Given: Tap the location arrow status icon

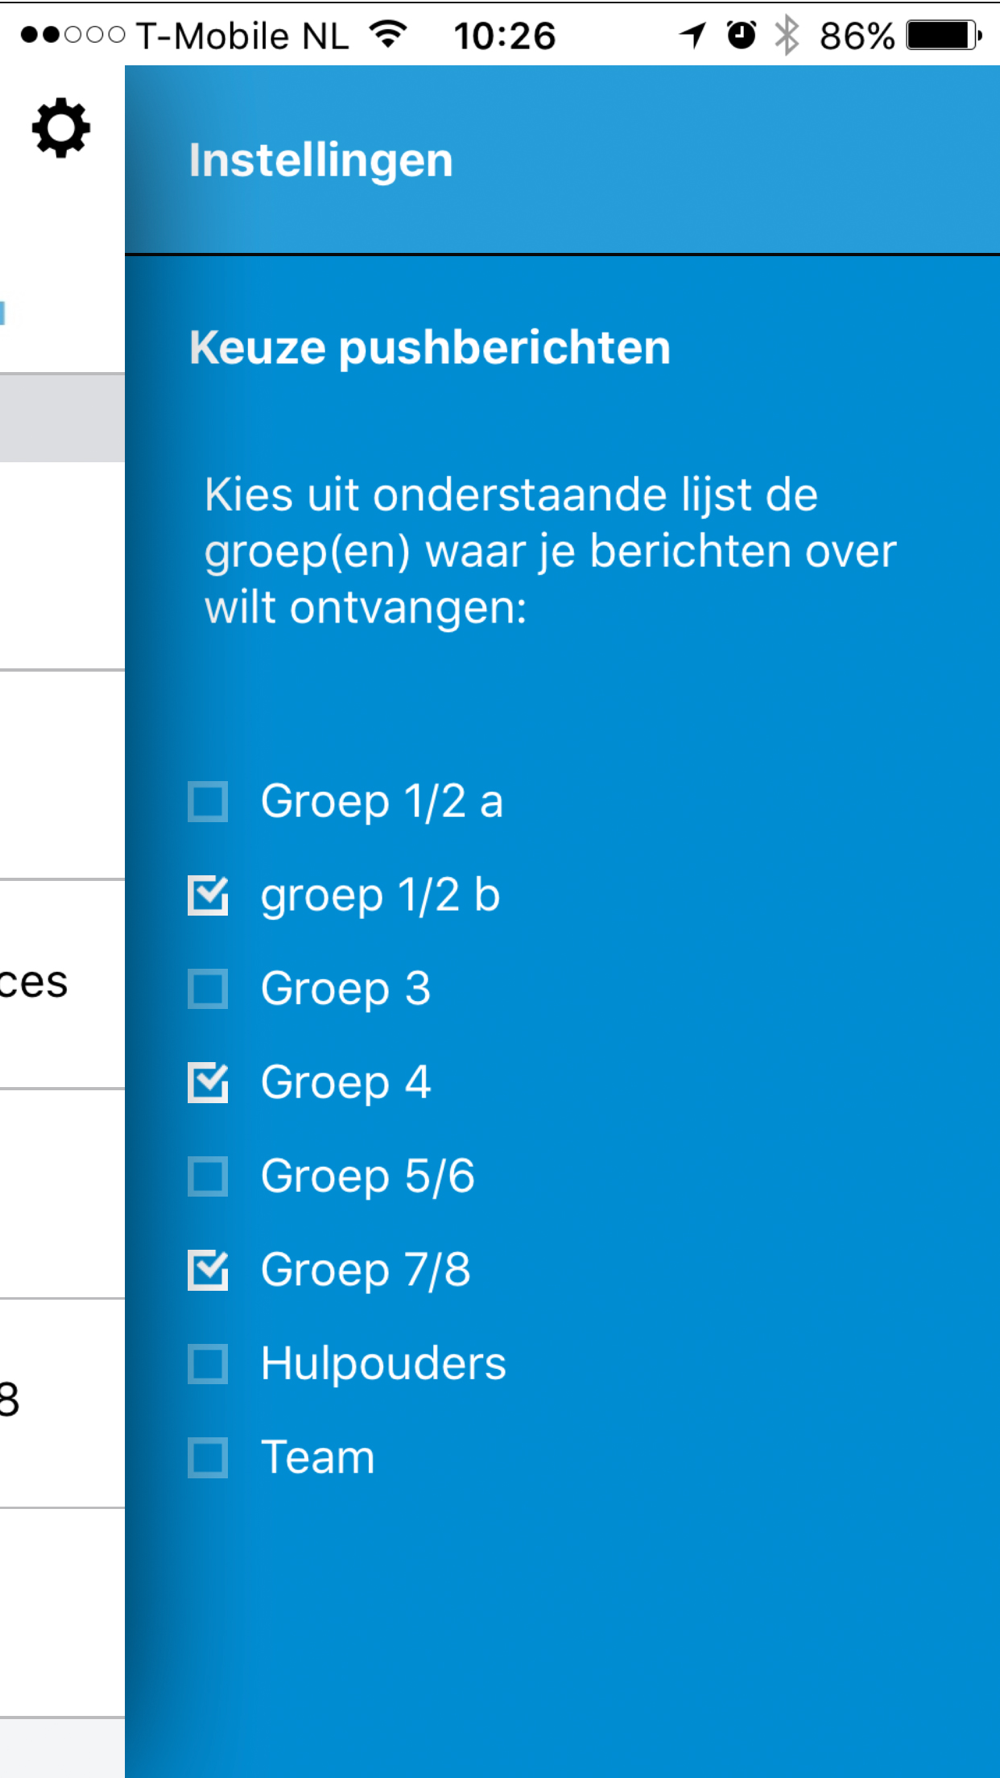Looking at the screenshot, I should [692, 36].
